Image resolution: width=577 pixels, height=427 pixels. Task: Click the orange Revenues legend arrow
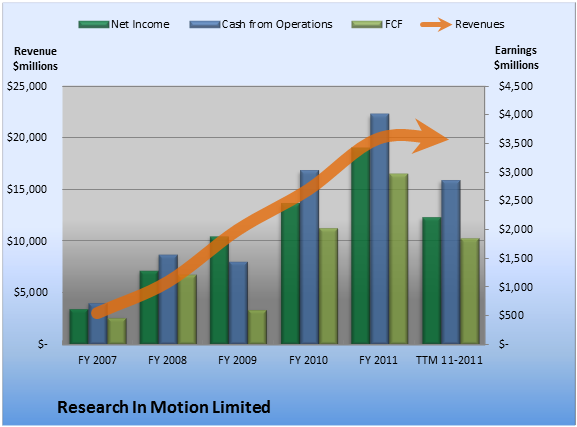click(x=436, y=24)
